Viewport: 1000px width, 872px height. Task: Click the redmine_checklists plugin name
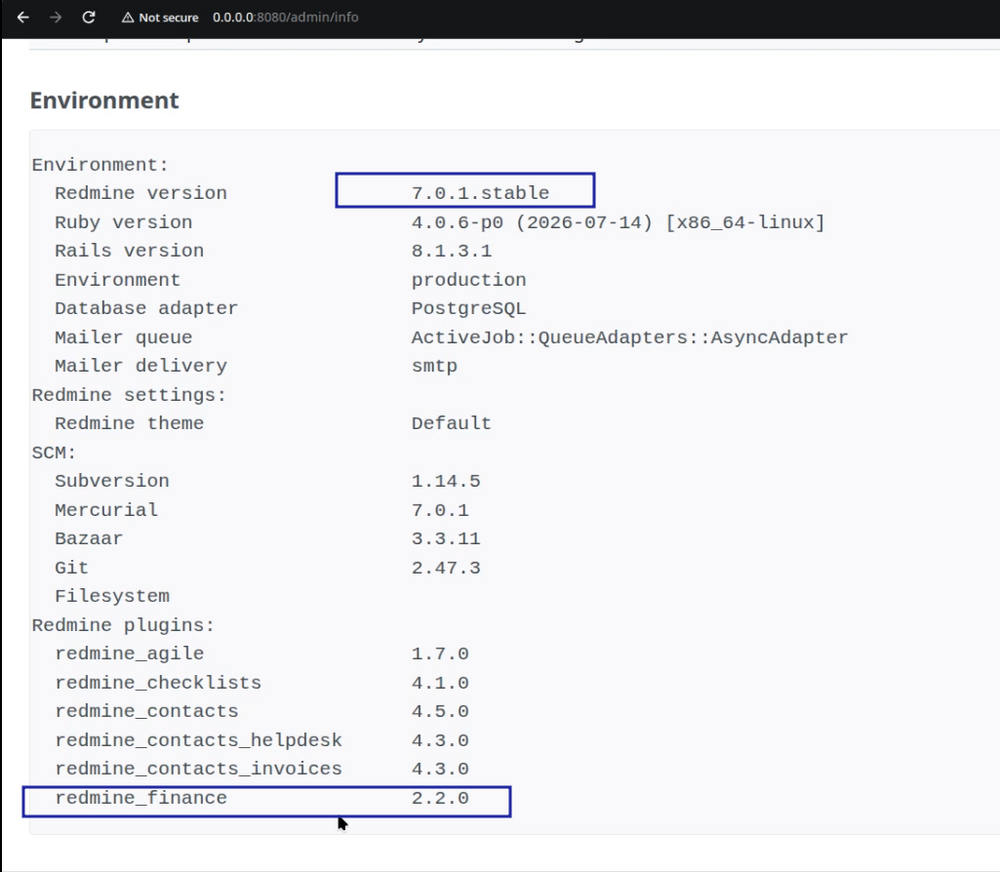click(158, 683)
